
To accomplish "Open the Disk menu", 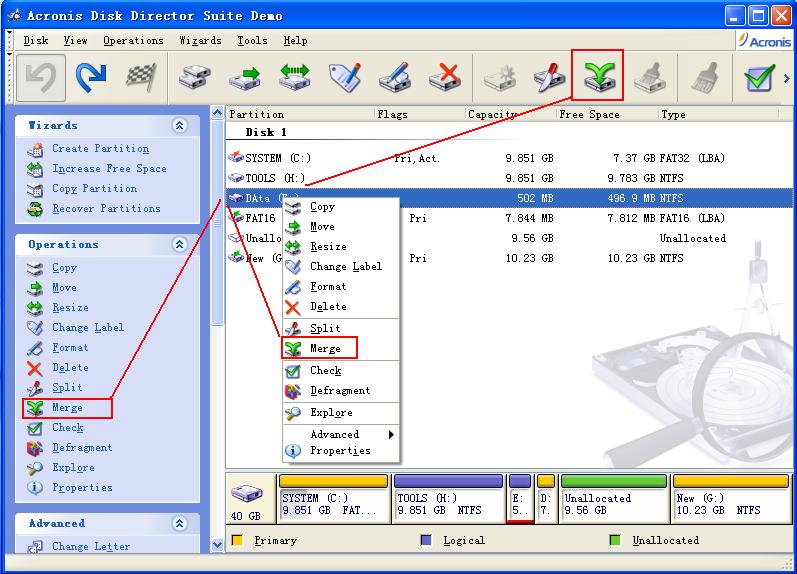I will (36, 41).
